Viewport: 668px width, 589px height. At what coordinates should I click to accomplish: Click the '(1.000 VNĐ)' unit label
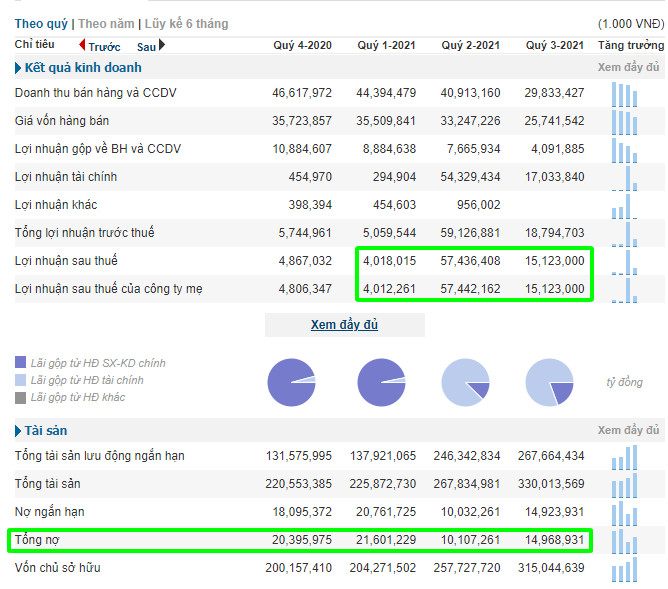[x=631, y=24]
